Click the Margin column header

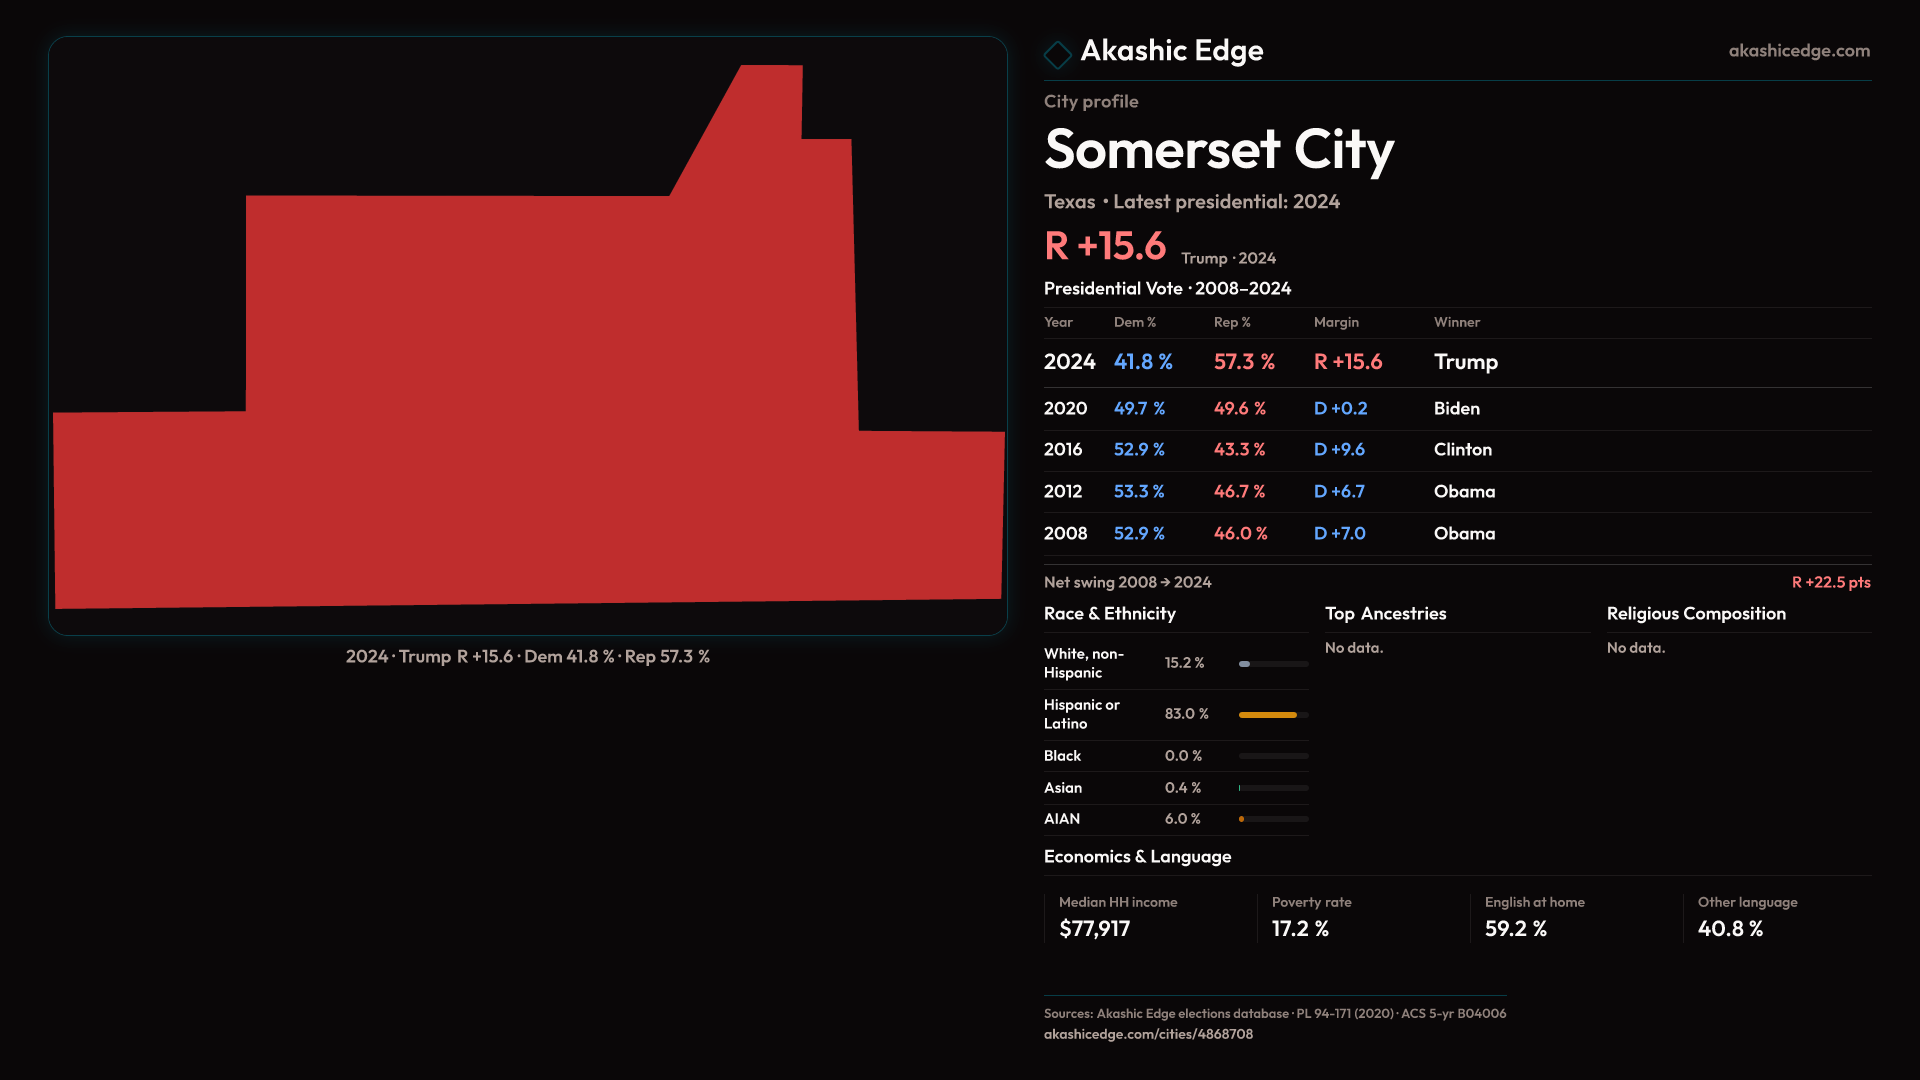coord(1336,323)
